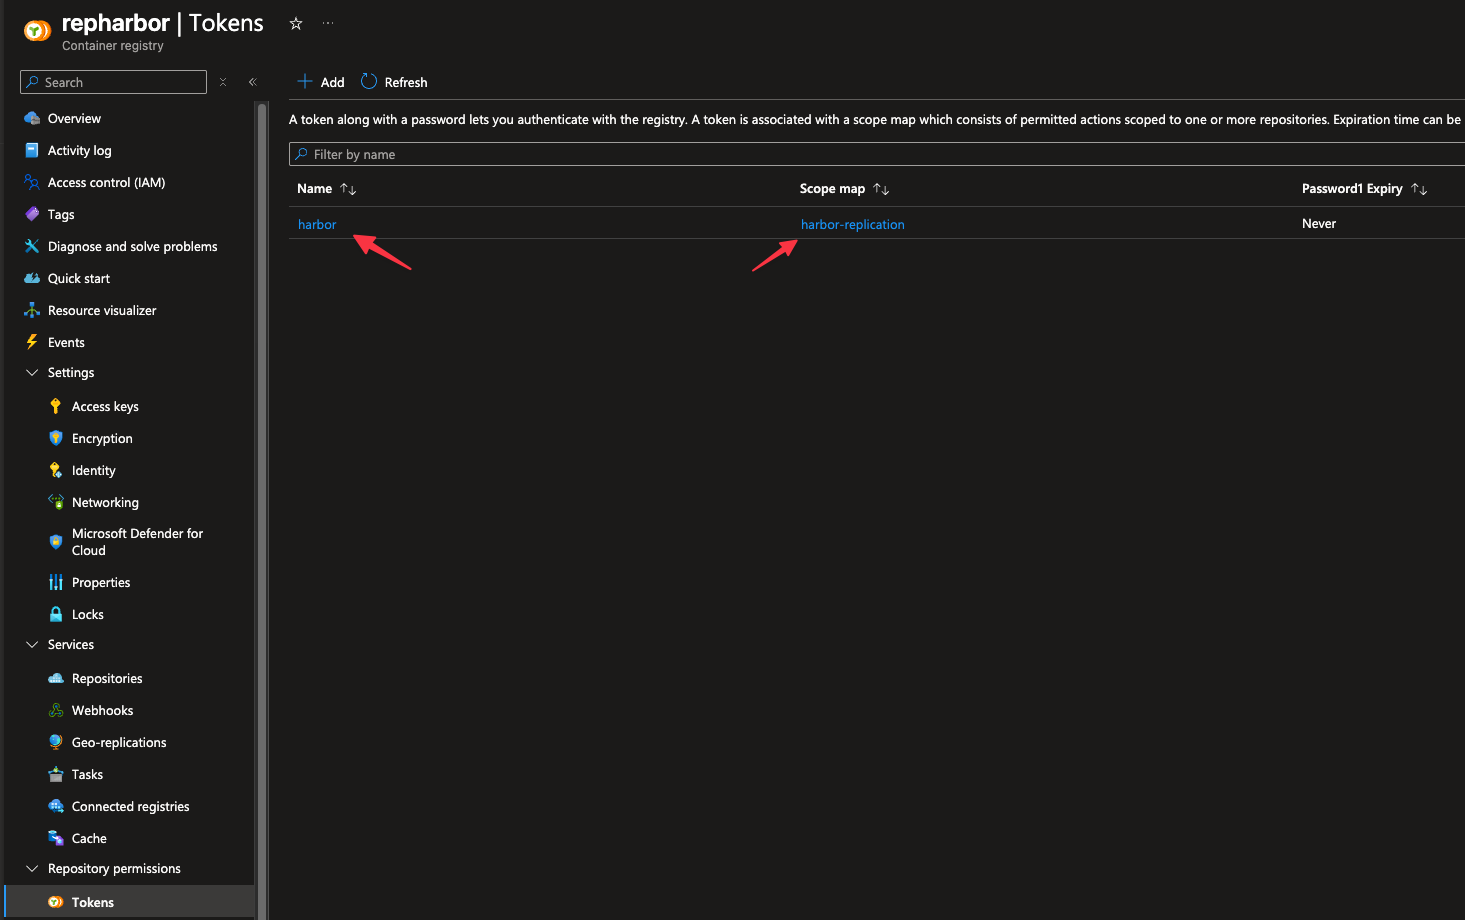Click the Locks padlock icon
1465x920 pixels.
click(x=56, y=614)
